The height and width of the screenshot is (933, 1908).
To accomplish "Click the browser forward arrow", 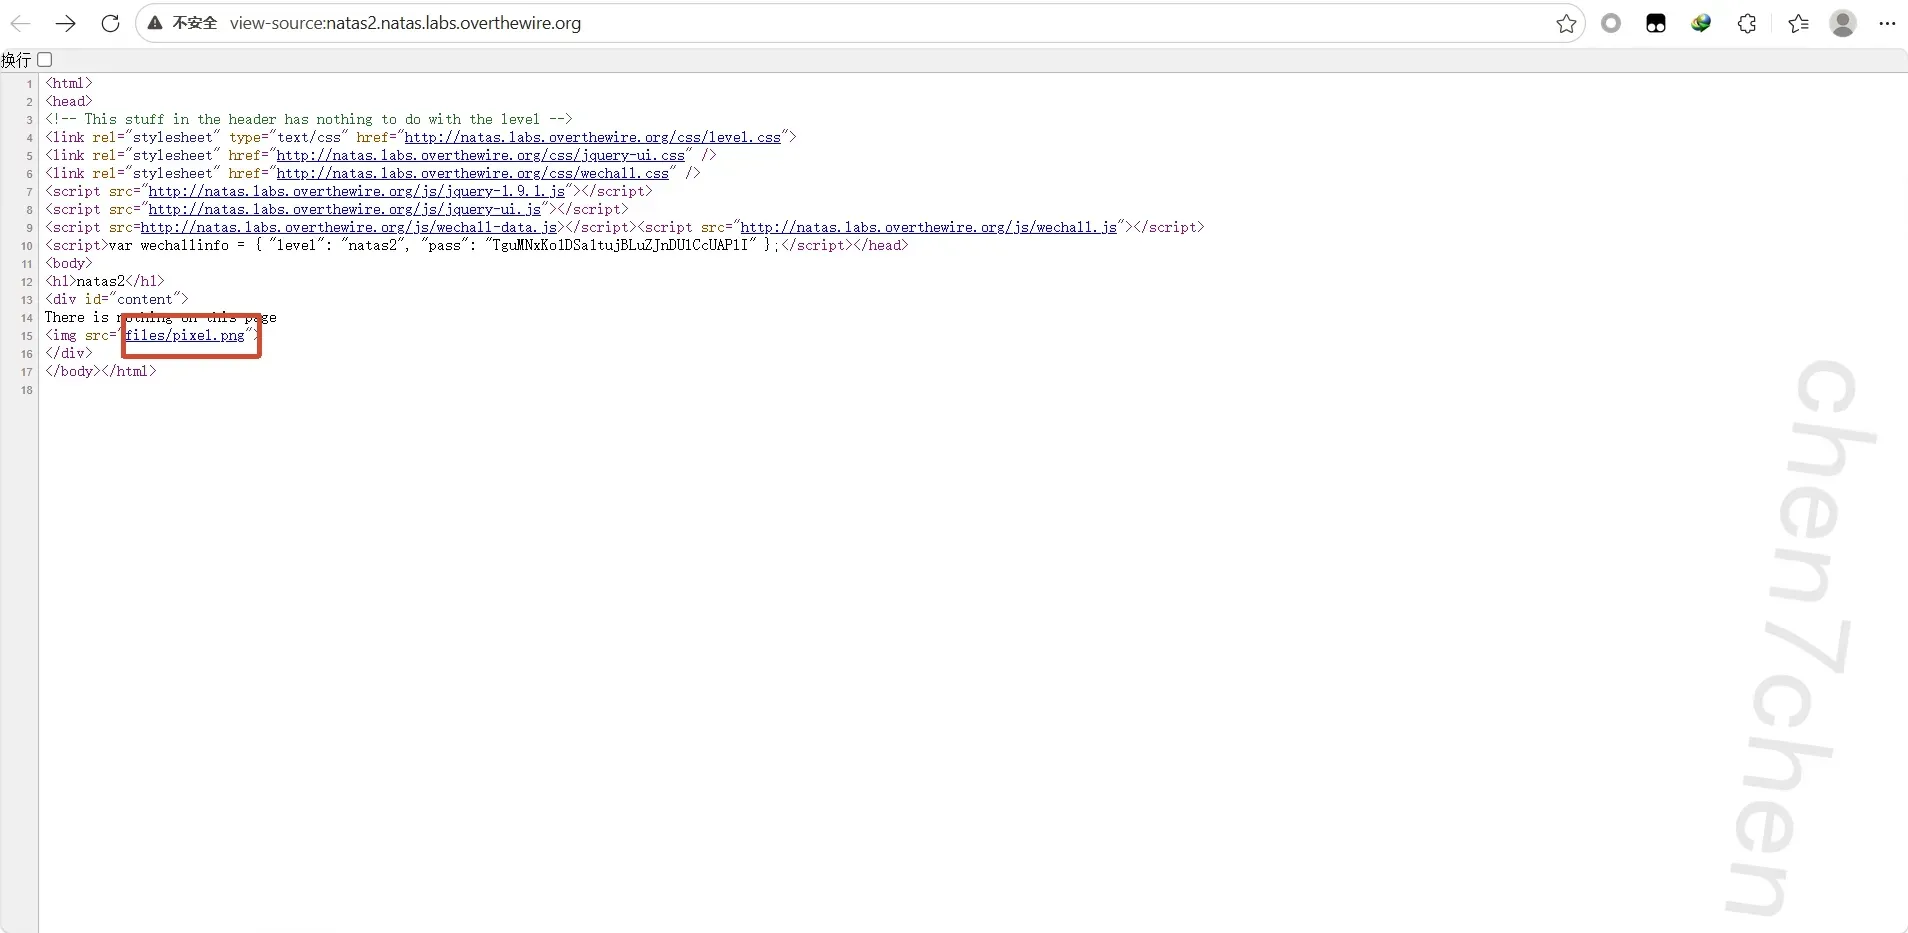I will (x=66, y=23).
